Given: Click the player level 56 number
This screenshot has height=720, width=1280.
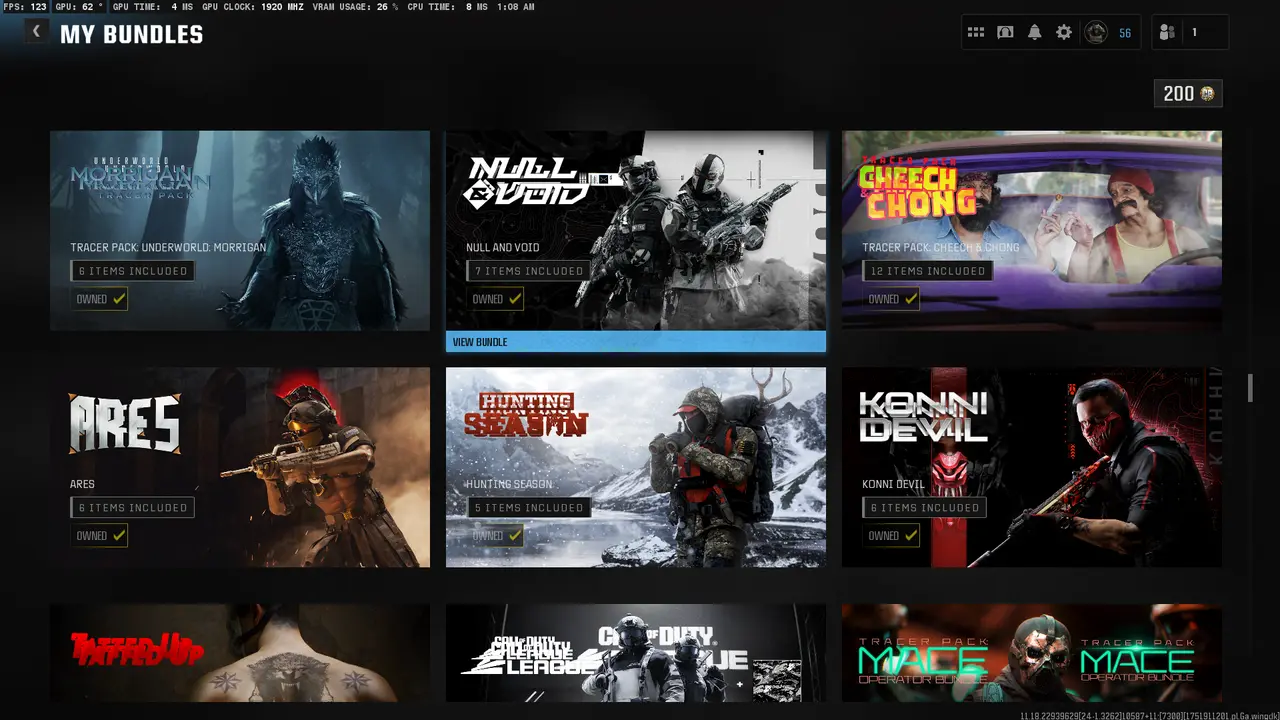Looking at the screenshot, I should pos(1125,33).
